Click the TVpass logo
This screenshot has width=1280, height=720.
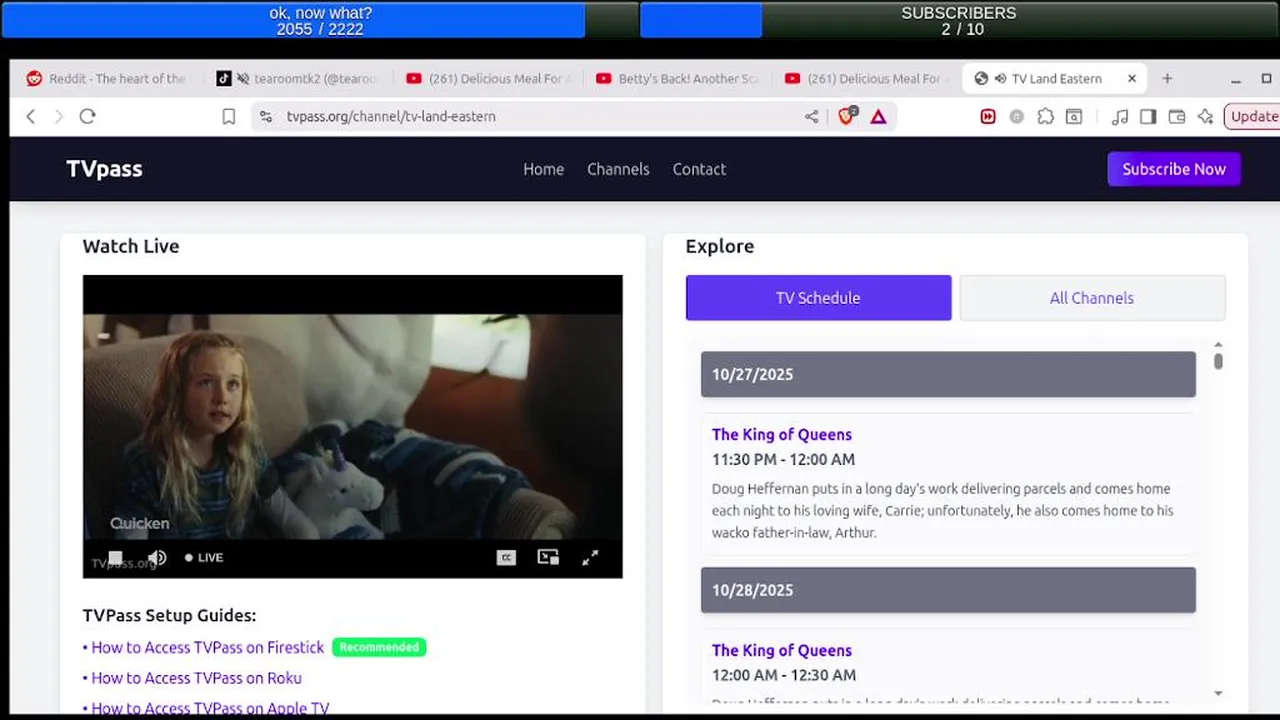(104, 169)
